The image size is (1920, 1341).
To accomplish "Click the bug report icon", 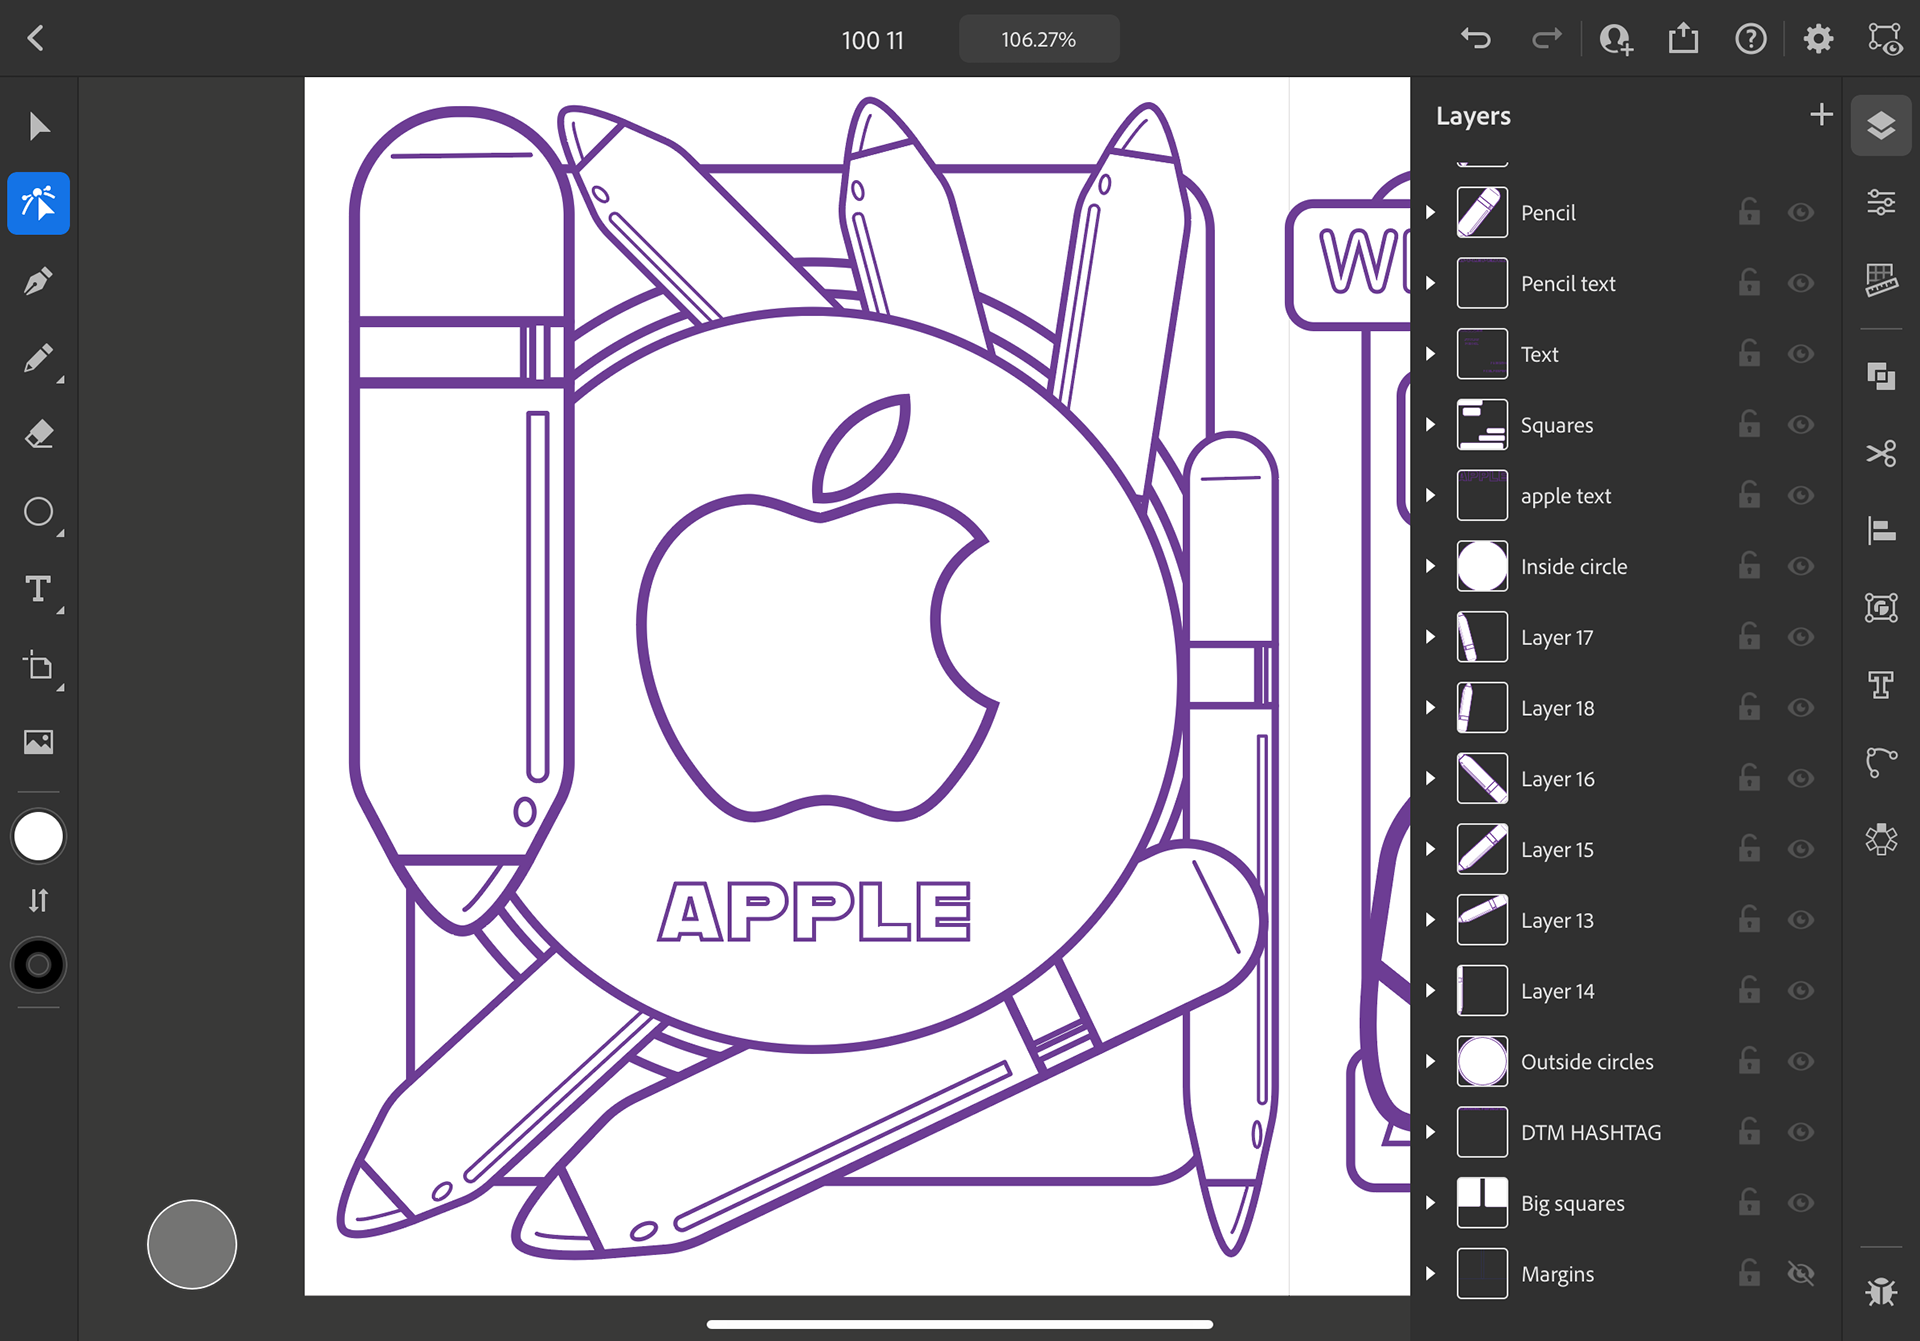I will coord(1881,1292).
